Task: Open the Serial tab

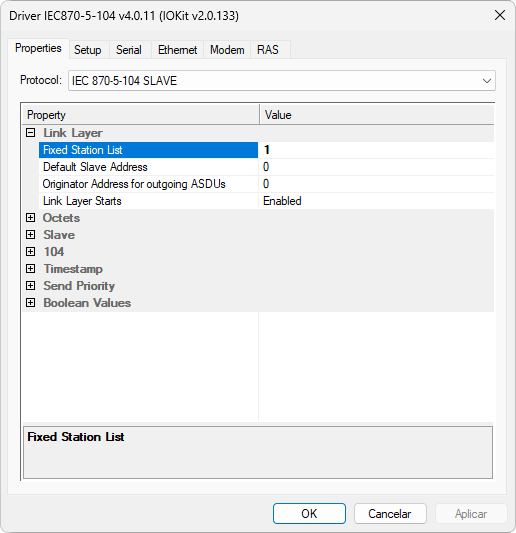Action: click(129, 50)
